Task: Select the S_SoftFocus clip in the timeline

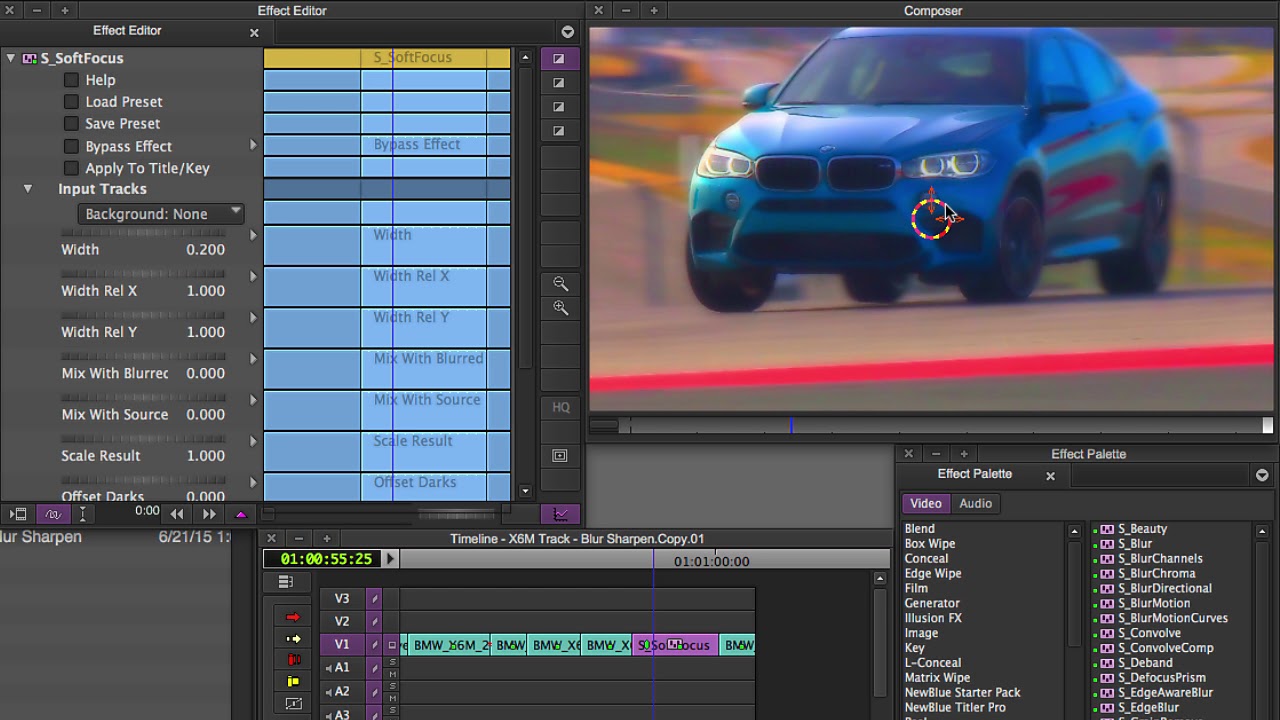Action: coord(675,645)
